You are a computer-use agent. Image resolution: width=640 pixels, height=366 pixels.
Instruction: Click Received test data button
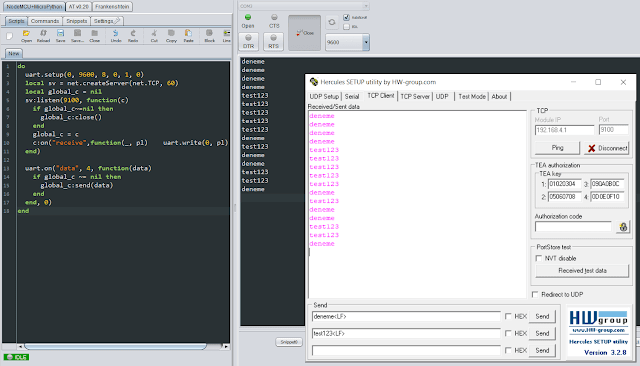point(582,271)
